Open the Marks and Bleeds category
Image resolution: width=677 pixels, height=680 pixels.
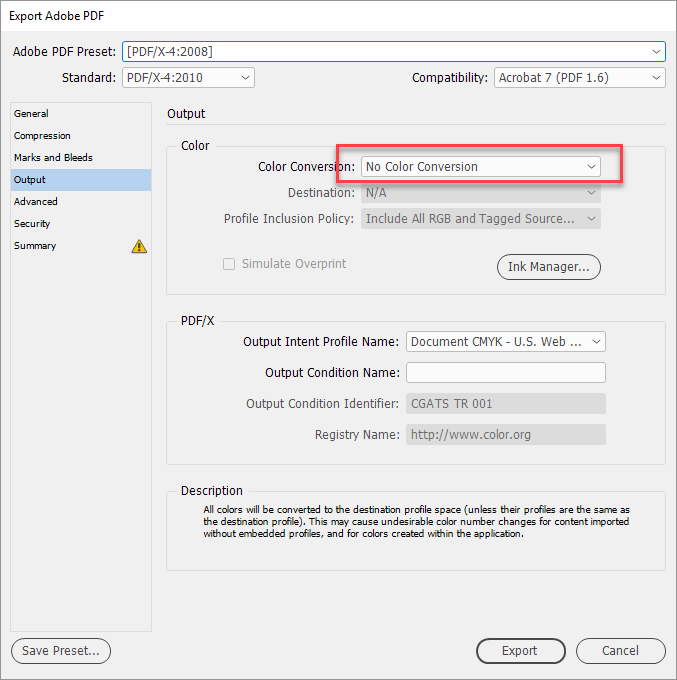81,157
